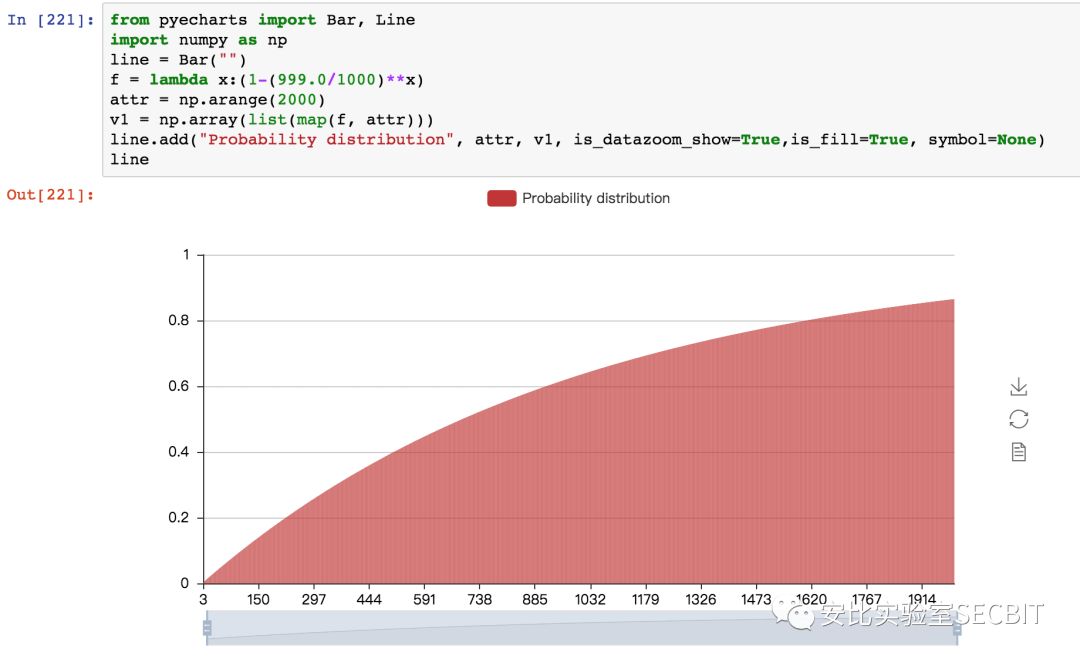Image resolution: width=1080 pixels, height=662 pixels.
Task: Click the x-axis label 1179
Action: click(645, 599)
